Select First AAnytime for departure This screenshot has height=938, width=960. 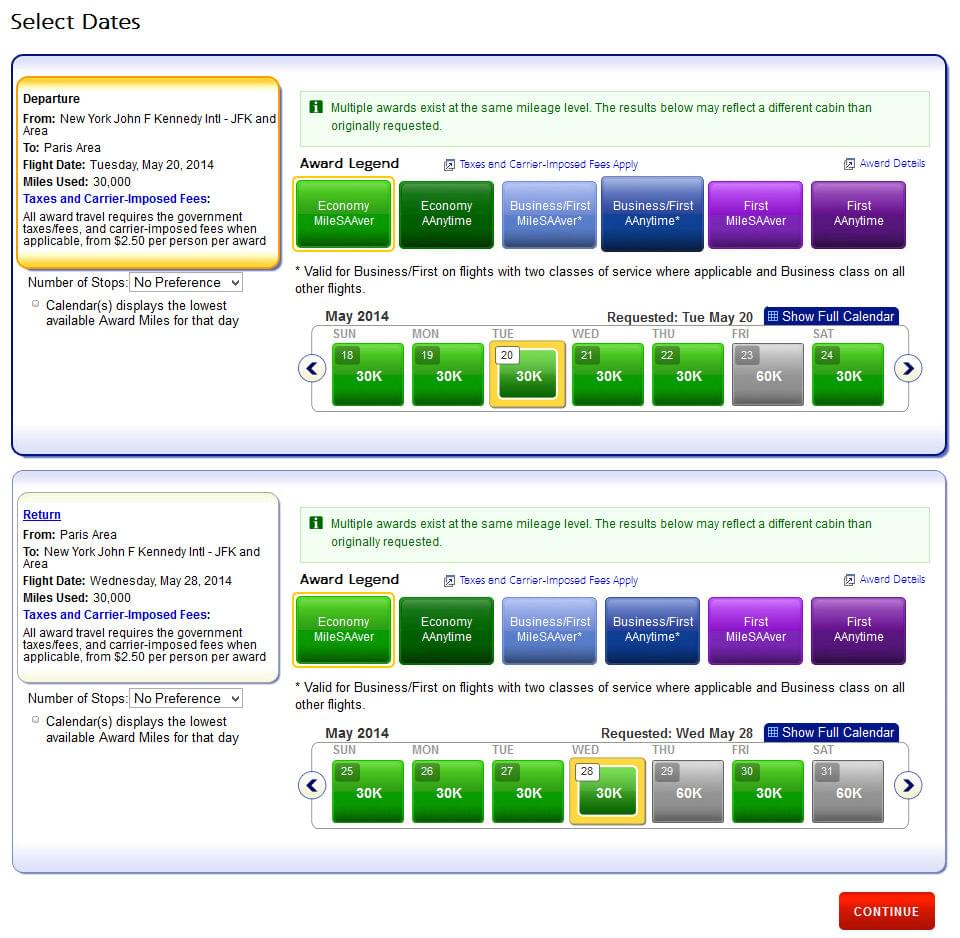coord(858,214)
